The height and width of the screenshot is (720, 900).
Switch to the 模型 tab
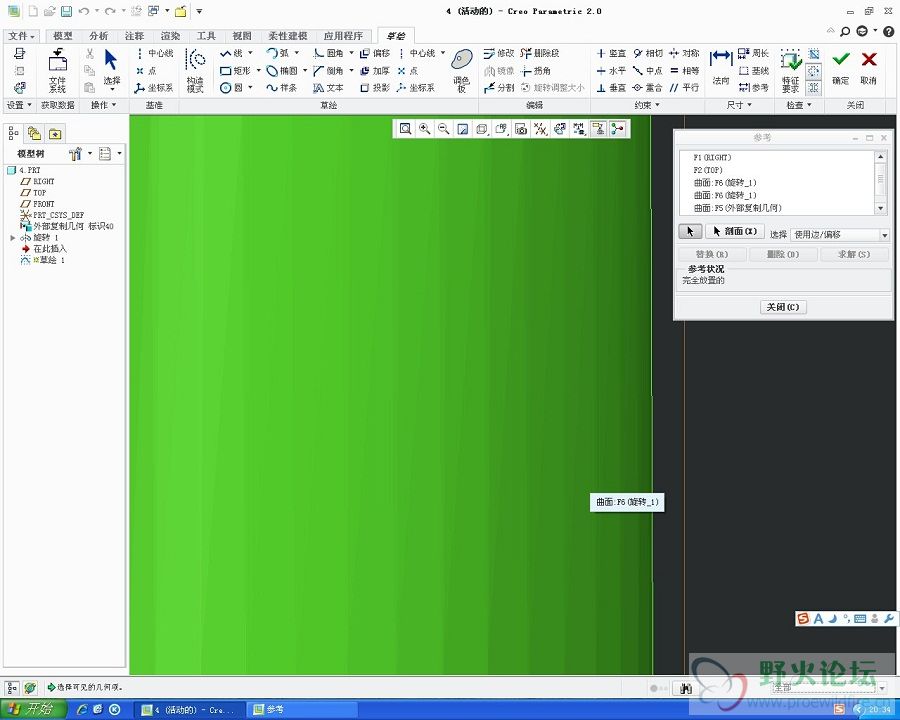(63, 36)
